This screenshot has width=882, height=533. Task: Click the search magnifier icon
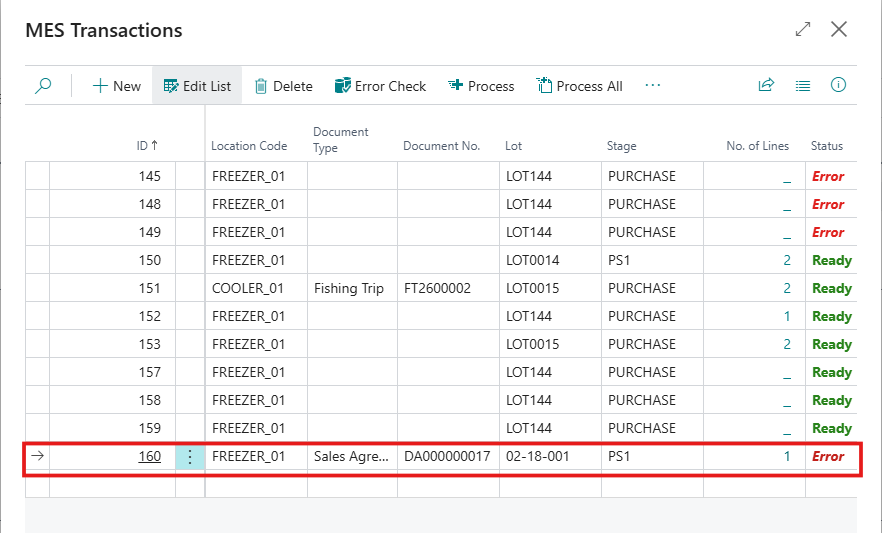pyautogui.click(x=43, y=86)
